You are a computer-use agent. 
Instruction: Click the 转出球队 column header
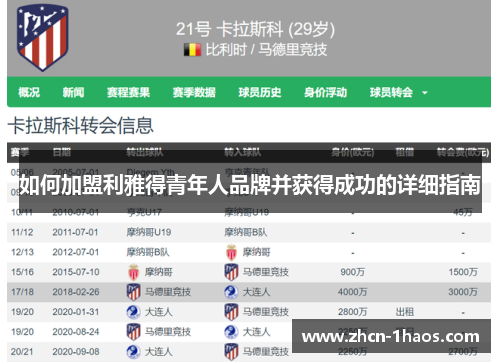145,152
